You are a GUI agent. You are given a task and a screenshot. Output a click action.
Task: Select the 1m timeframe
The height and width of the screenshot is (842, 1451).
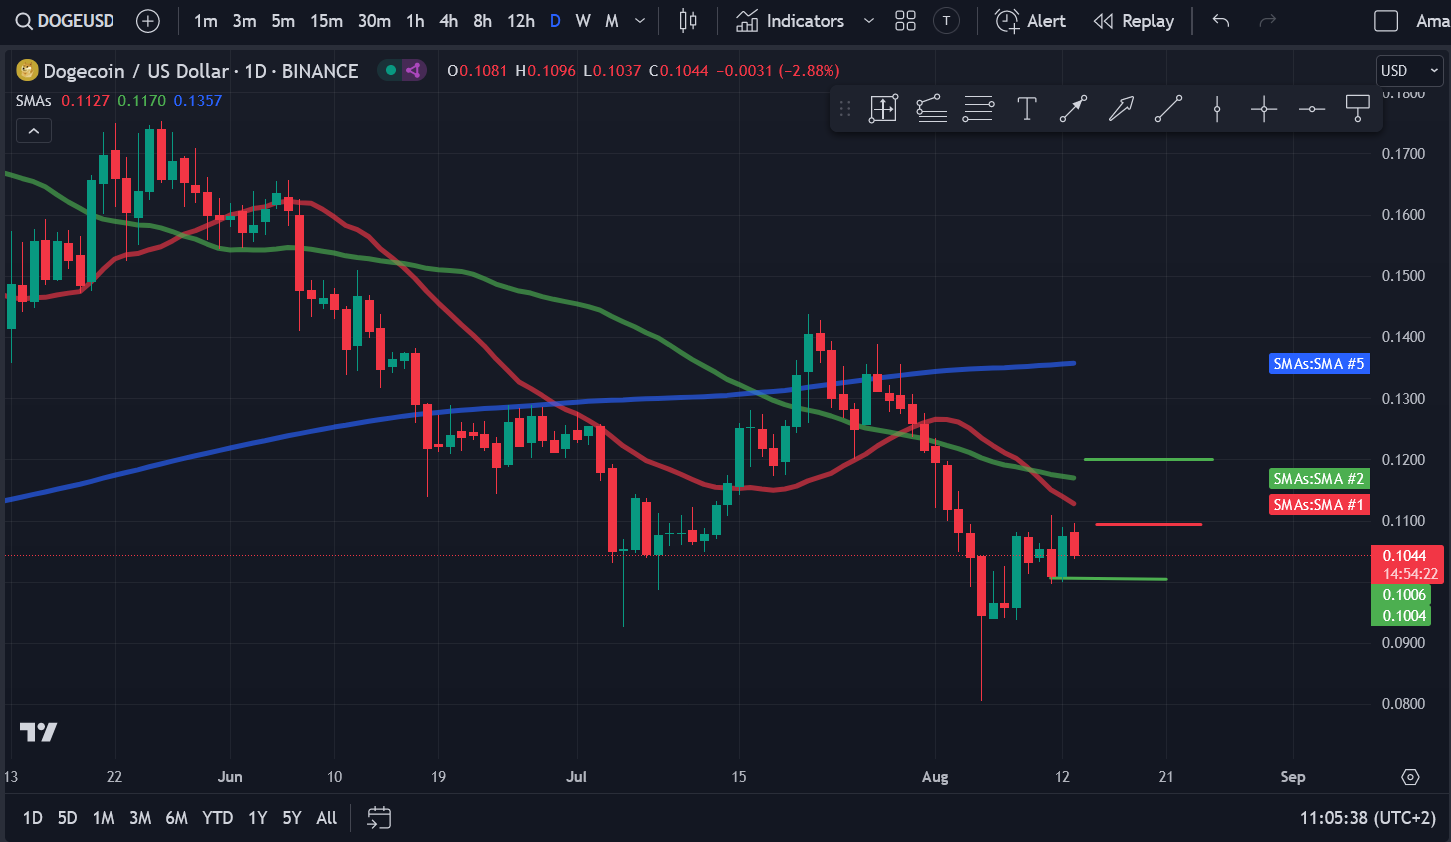pos(205,21)
